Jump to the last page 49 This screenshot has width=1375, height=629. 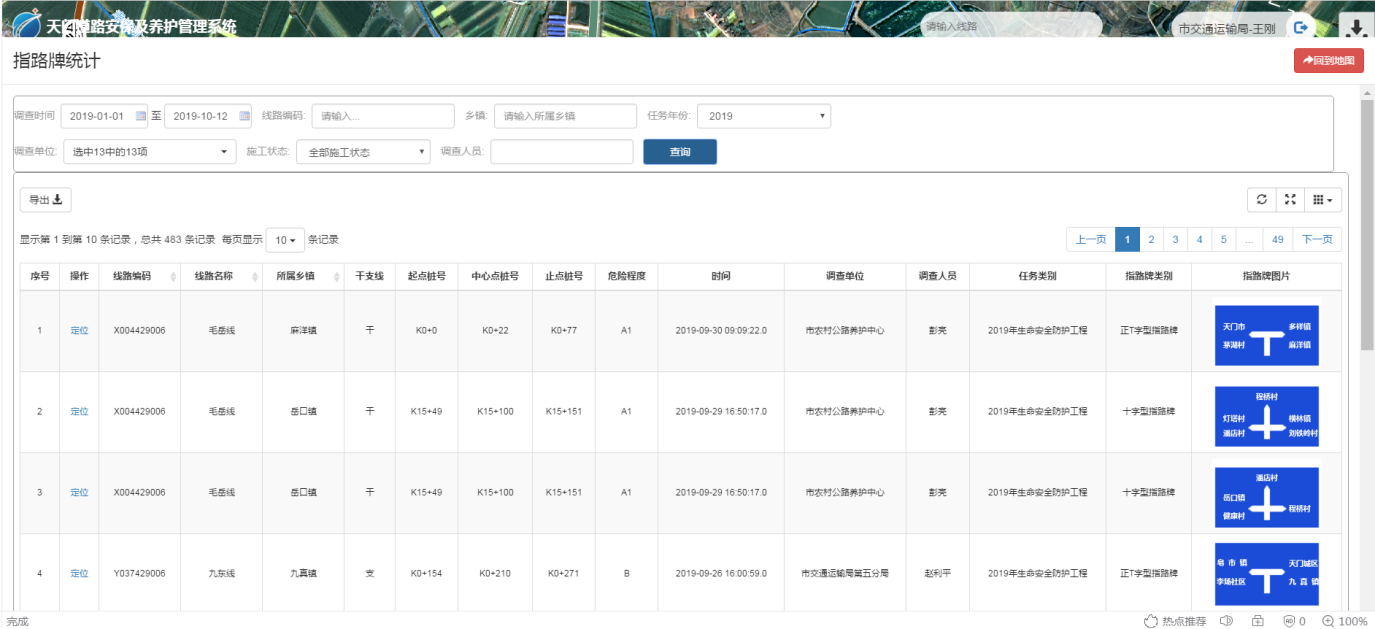(x=1278, y=240)
